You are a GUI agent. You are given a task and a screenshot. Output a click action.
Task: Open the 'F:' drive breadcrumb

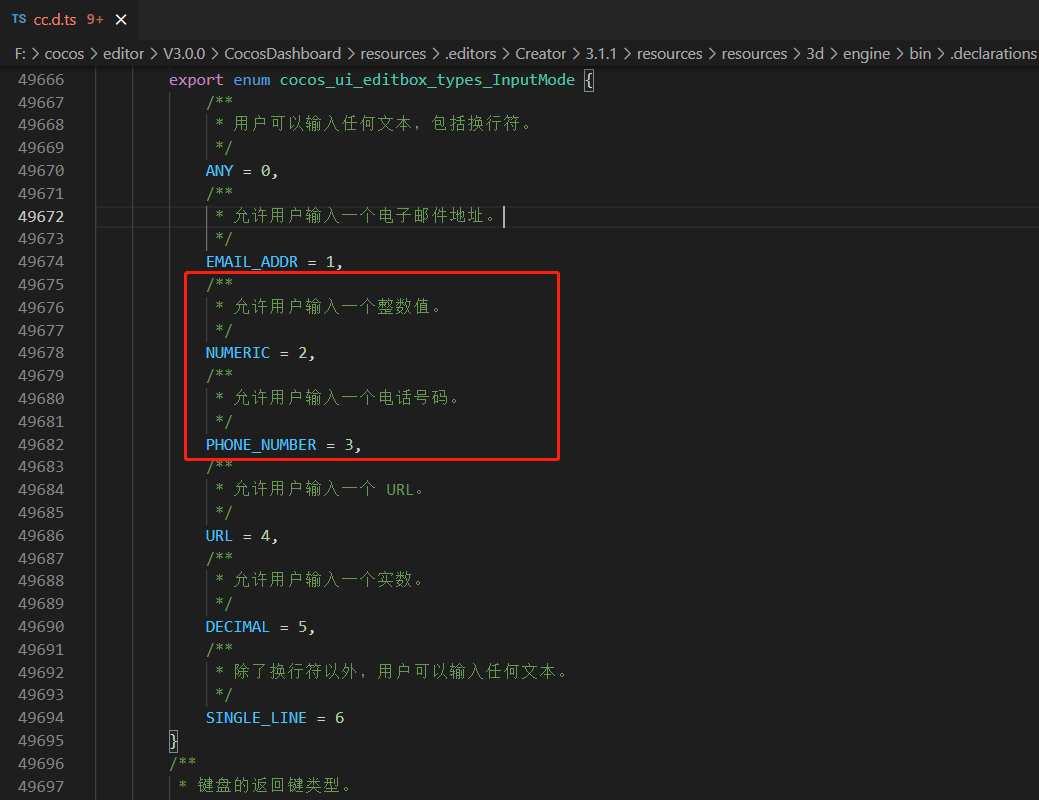21,54
